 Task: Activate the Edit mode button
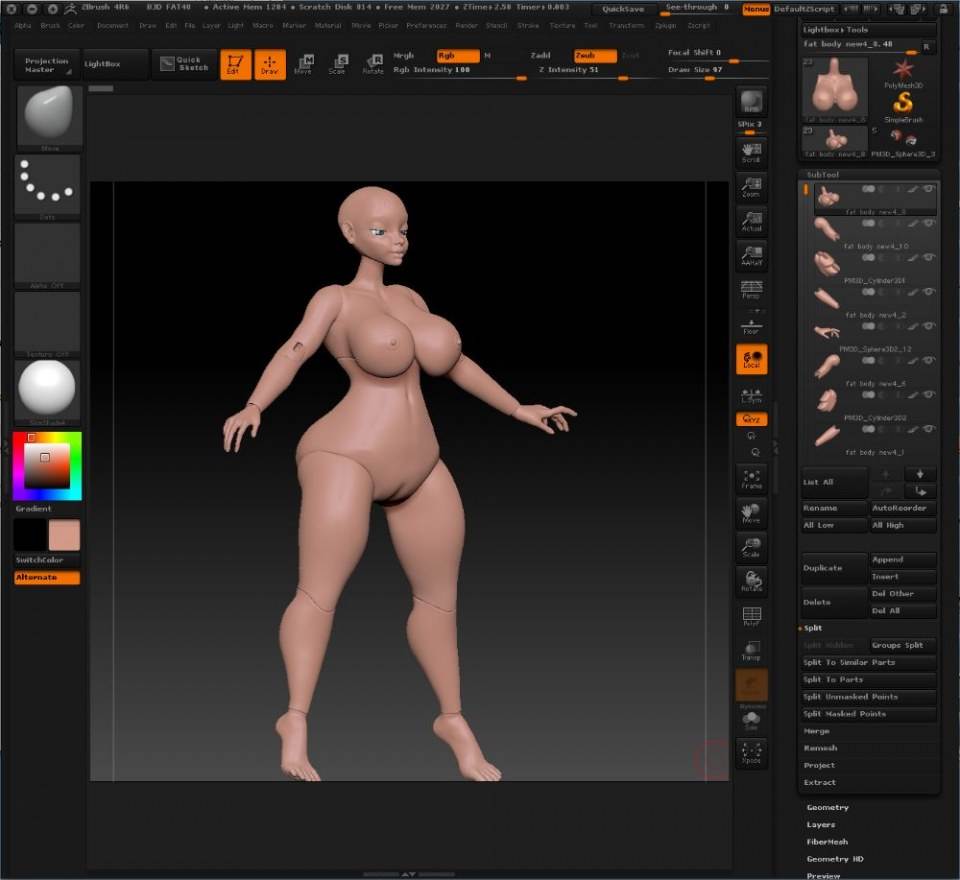tap(236, 64)
